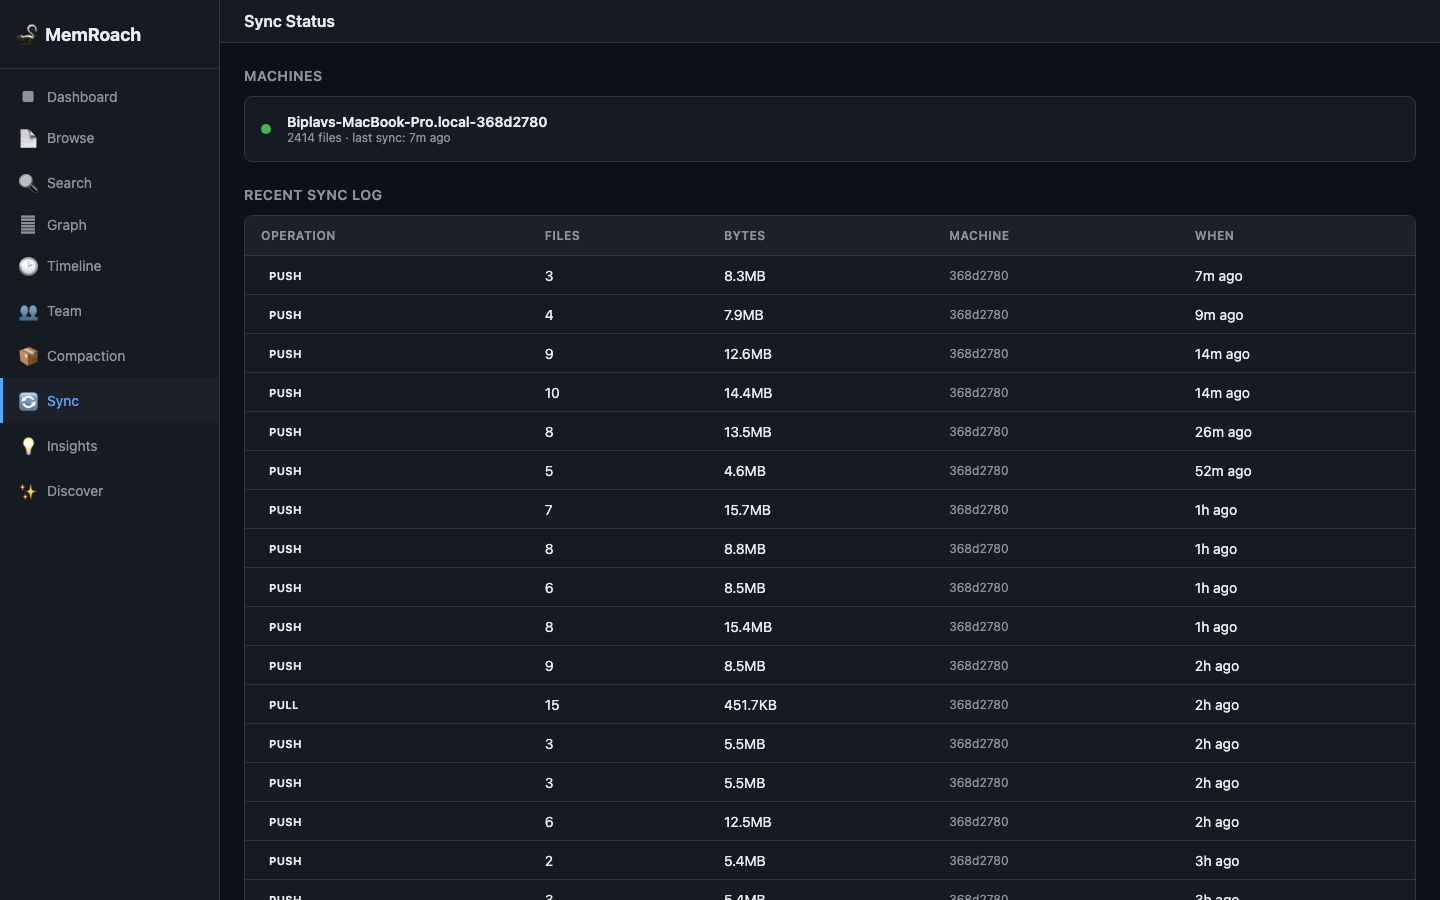Click the 4.6MB bytes cell
This screenshot has width=1440, height=900.
click(744, 471)
